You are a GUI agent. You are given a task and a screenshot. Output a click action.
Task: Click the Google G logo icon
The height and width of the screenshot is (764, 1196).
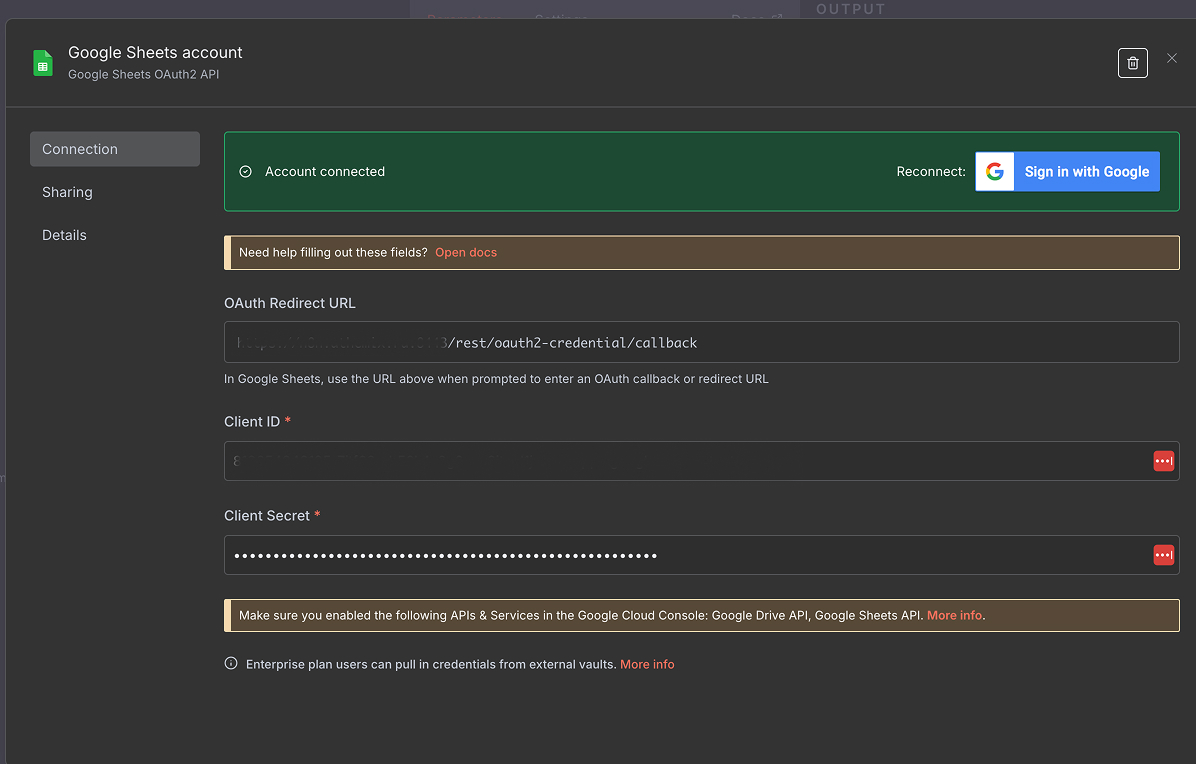(x=995, y=172)
